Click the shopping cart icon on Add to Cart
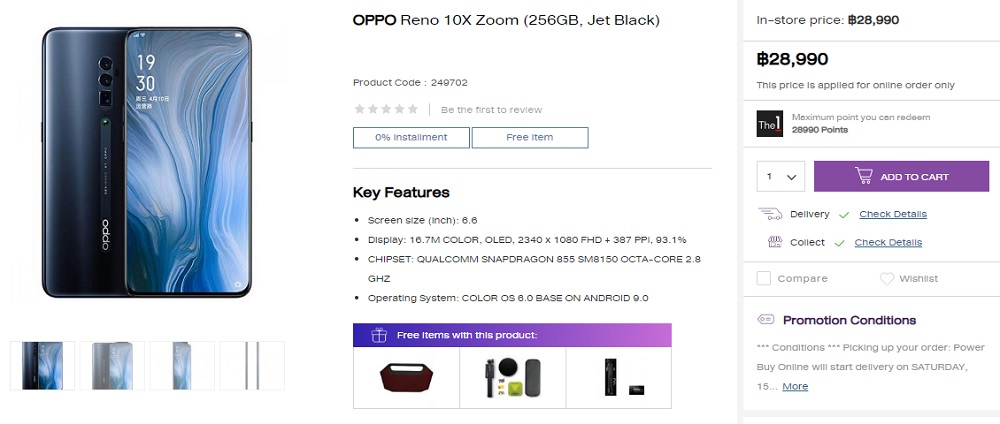This screenshot has height=424, width=1000. point(864,177)
